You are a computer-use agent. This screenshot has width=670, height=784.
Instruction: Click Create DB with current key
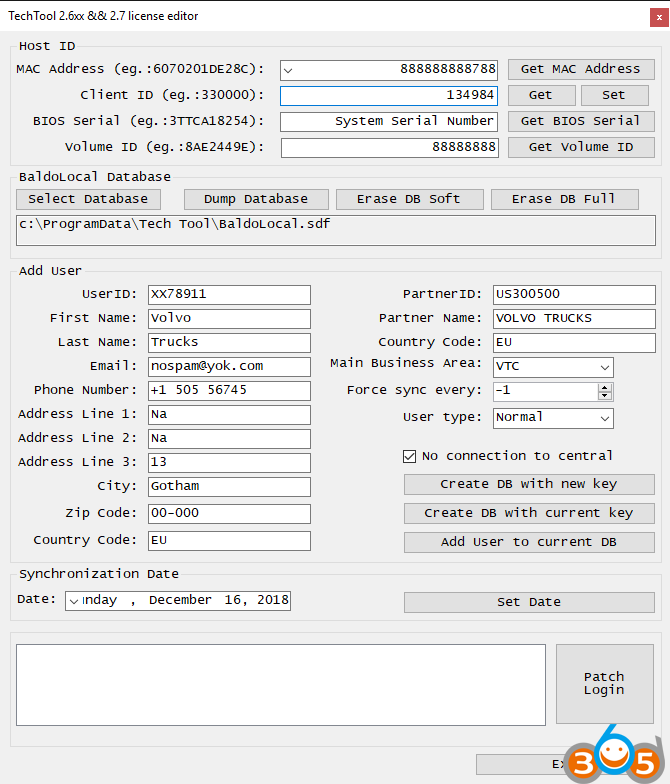529,513
